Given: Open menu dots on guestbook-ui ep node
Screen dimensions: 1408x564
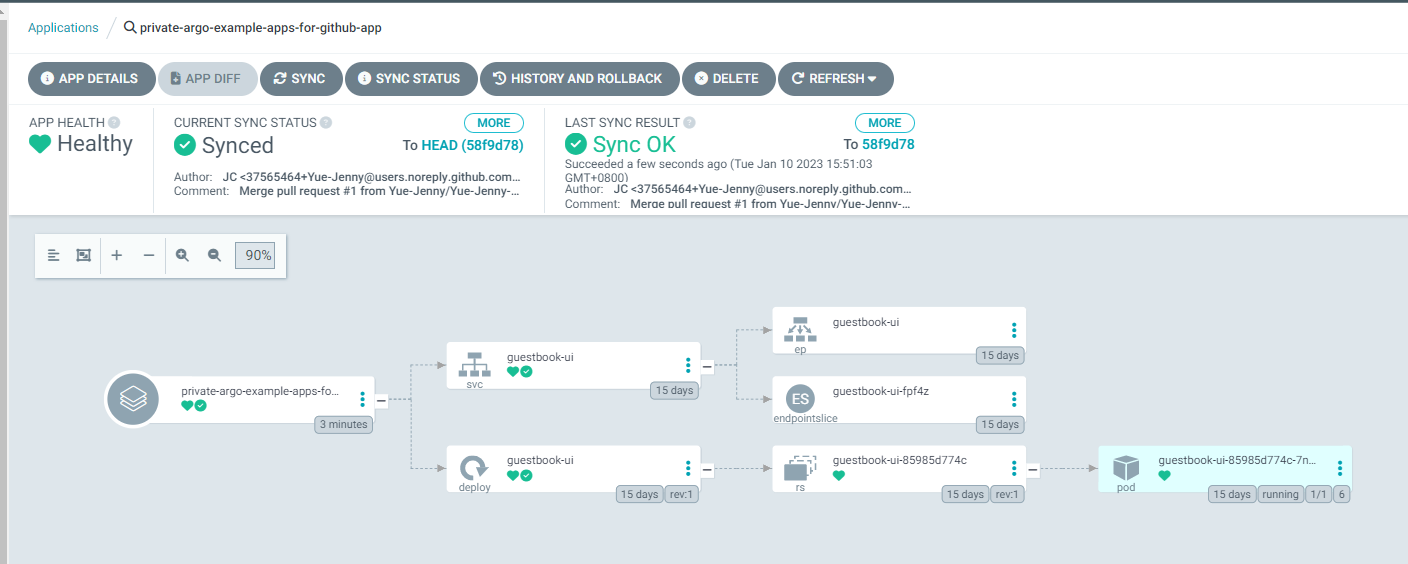Looking at the screenshot, I should tap(1014, 330).
